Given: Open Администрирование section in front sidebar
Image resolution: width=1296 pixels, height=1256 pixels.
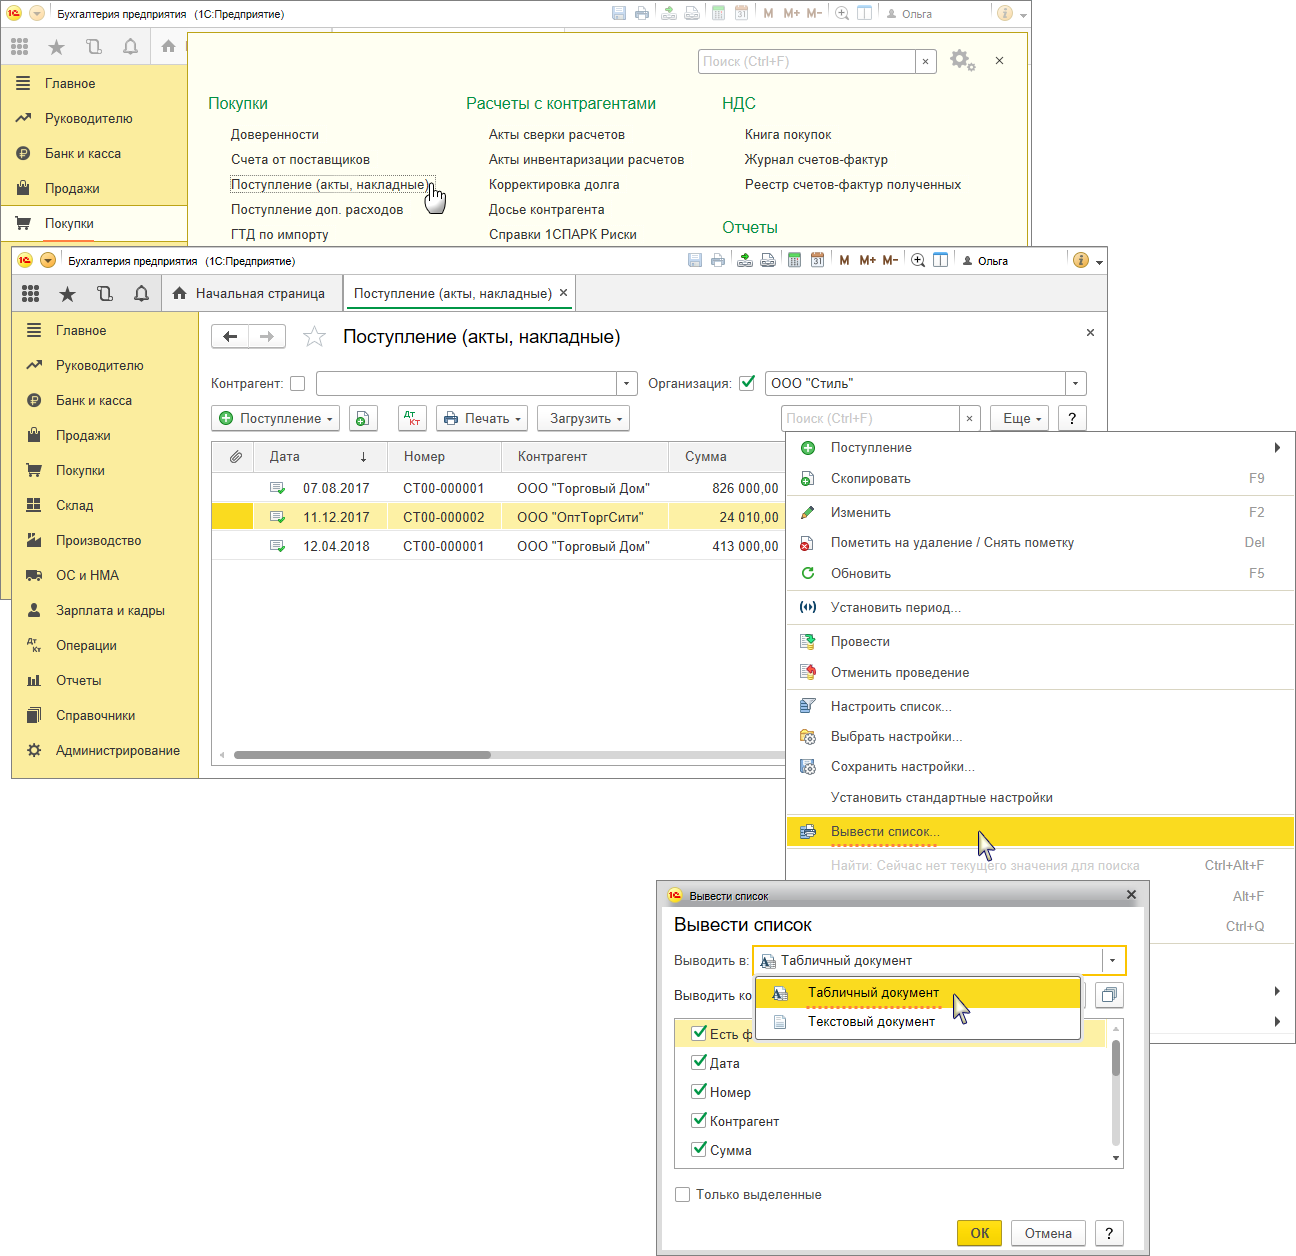Looking at the screenshot, I should [x=118, y=750].
